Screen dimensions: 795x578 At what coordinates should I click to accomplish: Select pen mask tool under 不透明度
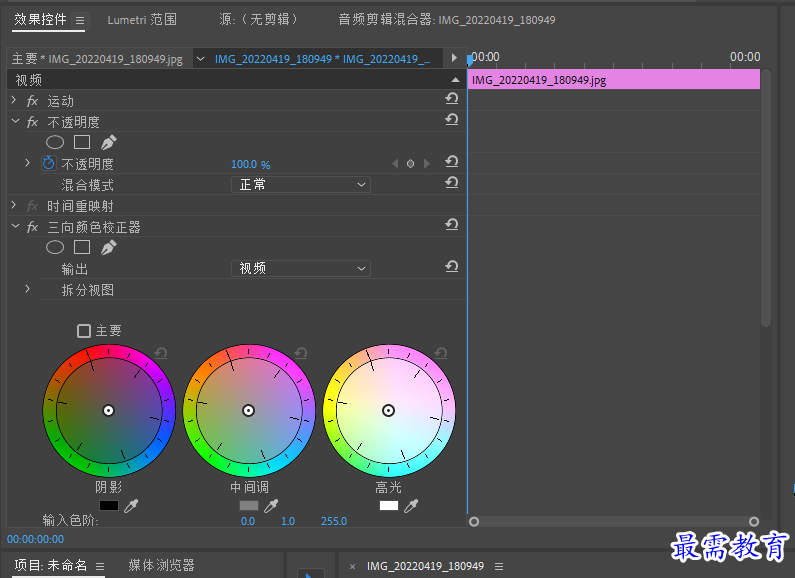pos(109,142)
